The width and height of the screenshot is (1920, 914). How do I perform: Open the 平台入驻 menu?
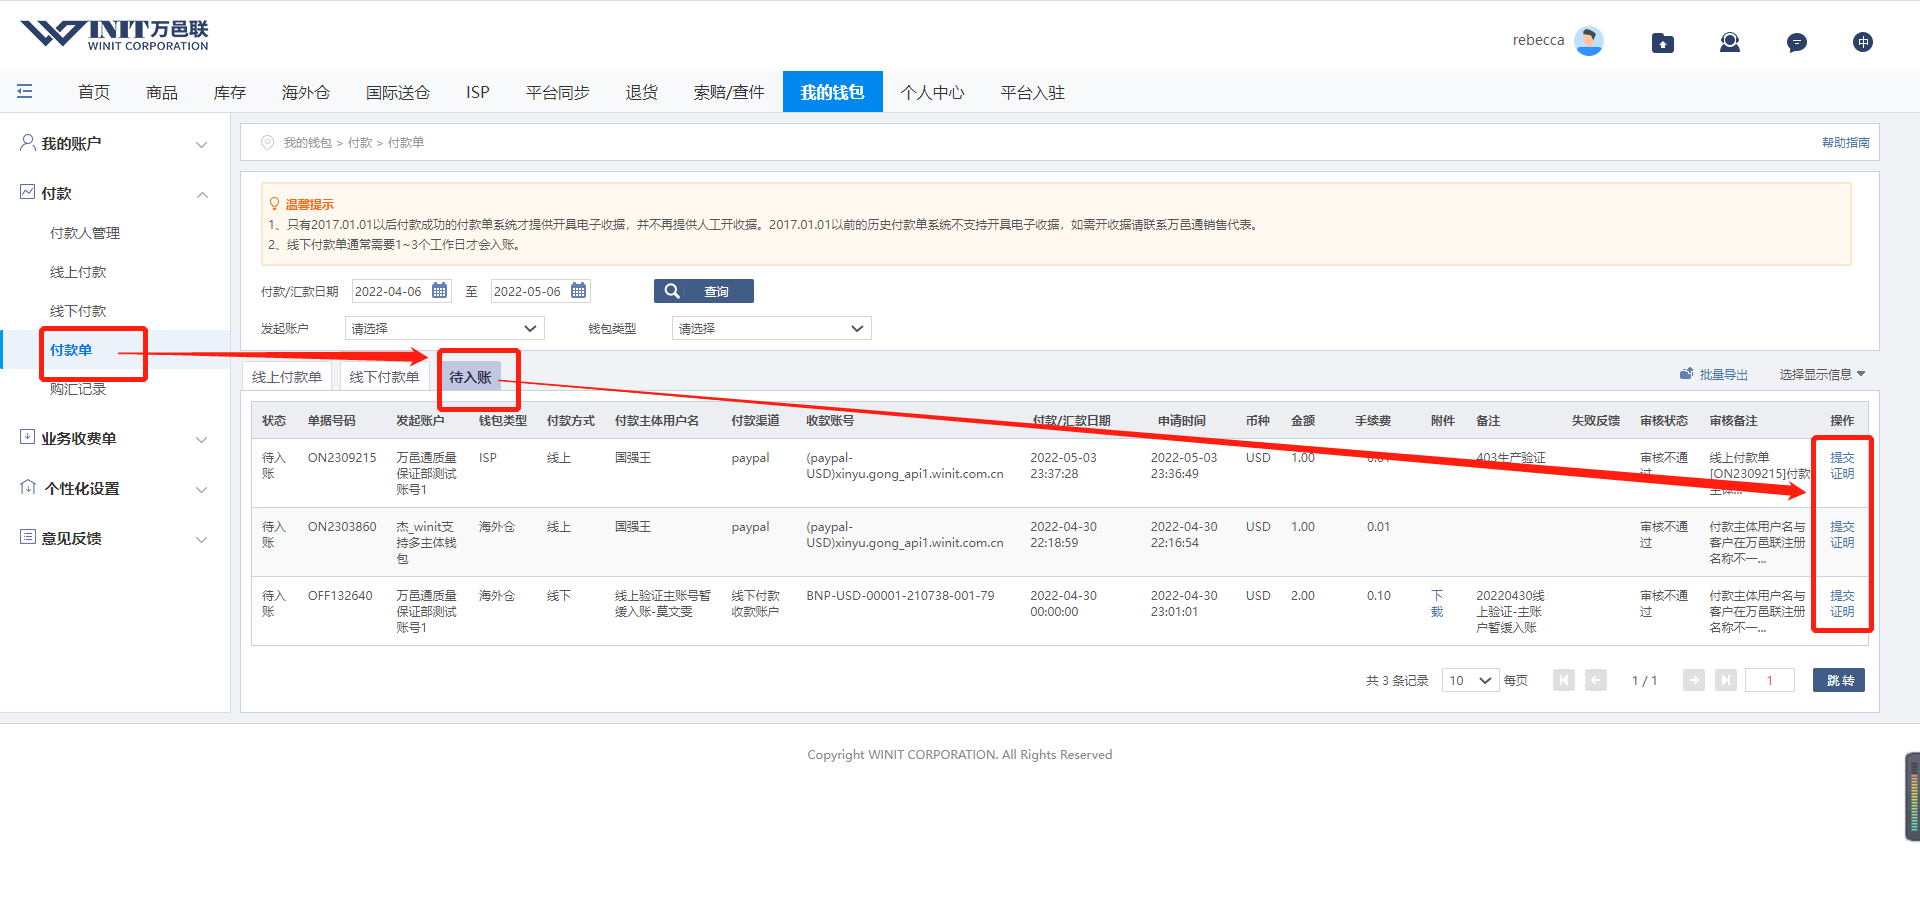click(1033, 92)
